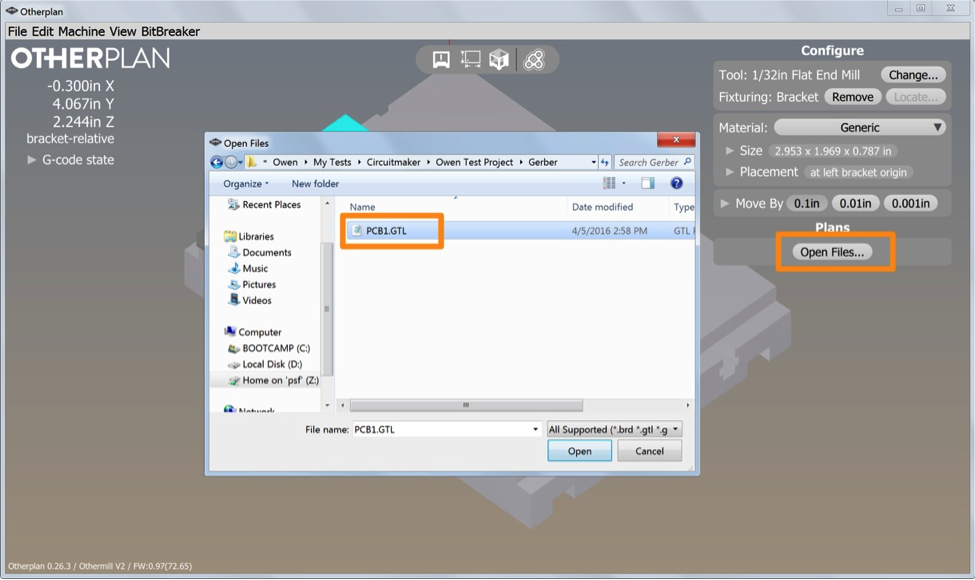Expand the Placement settings
The height and width of the screenshot is (580, 975).
pos(729,172)
